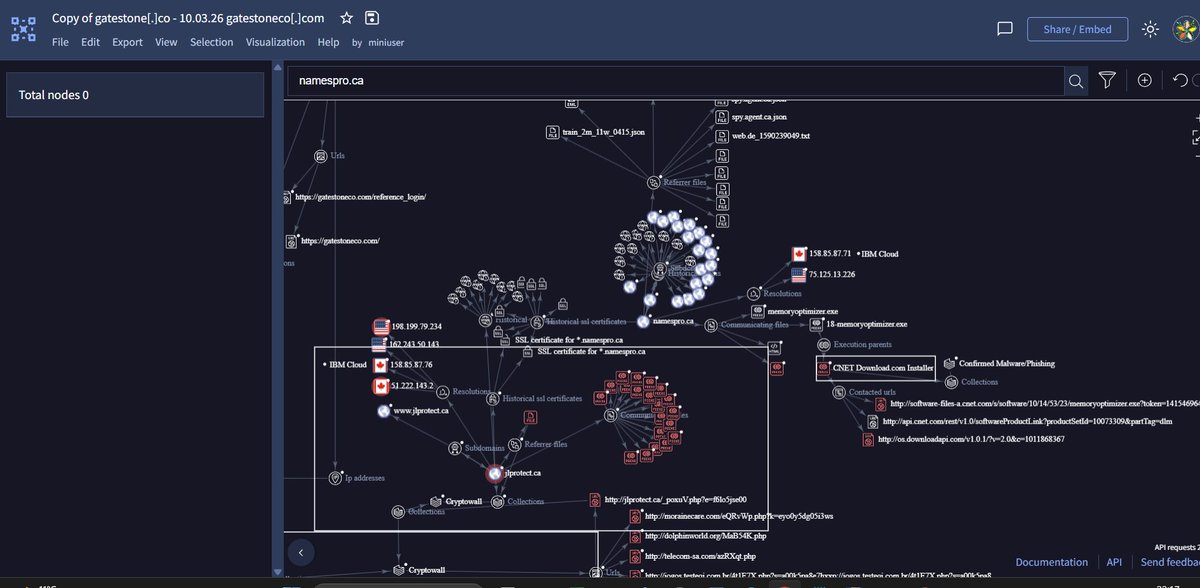Select the train_2m_11w_0415.json file node
The image size is (1200, 588).
pyautogui.click(x=552, y=132)
